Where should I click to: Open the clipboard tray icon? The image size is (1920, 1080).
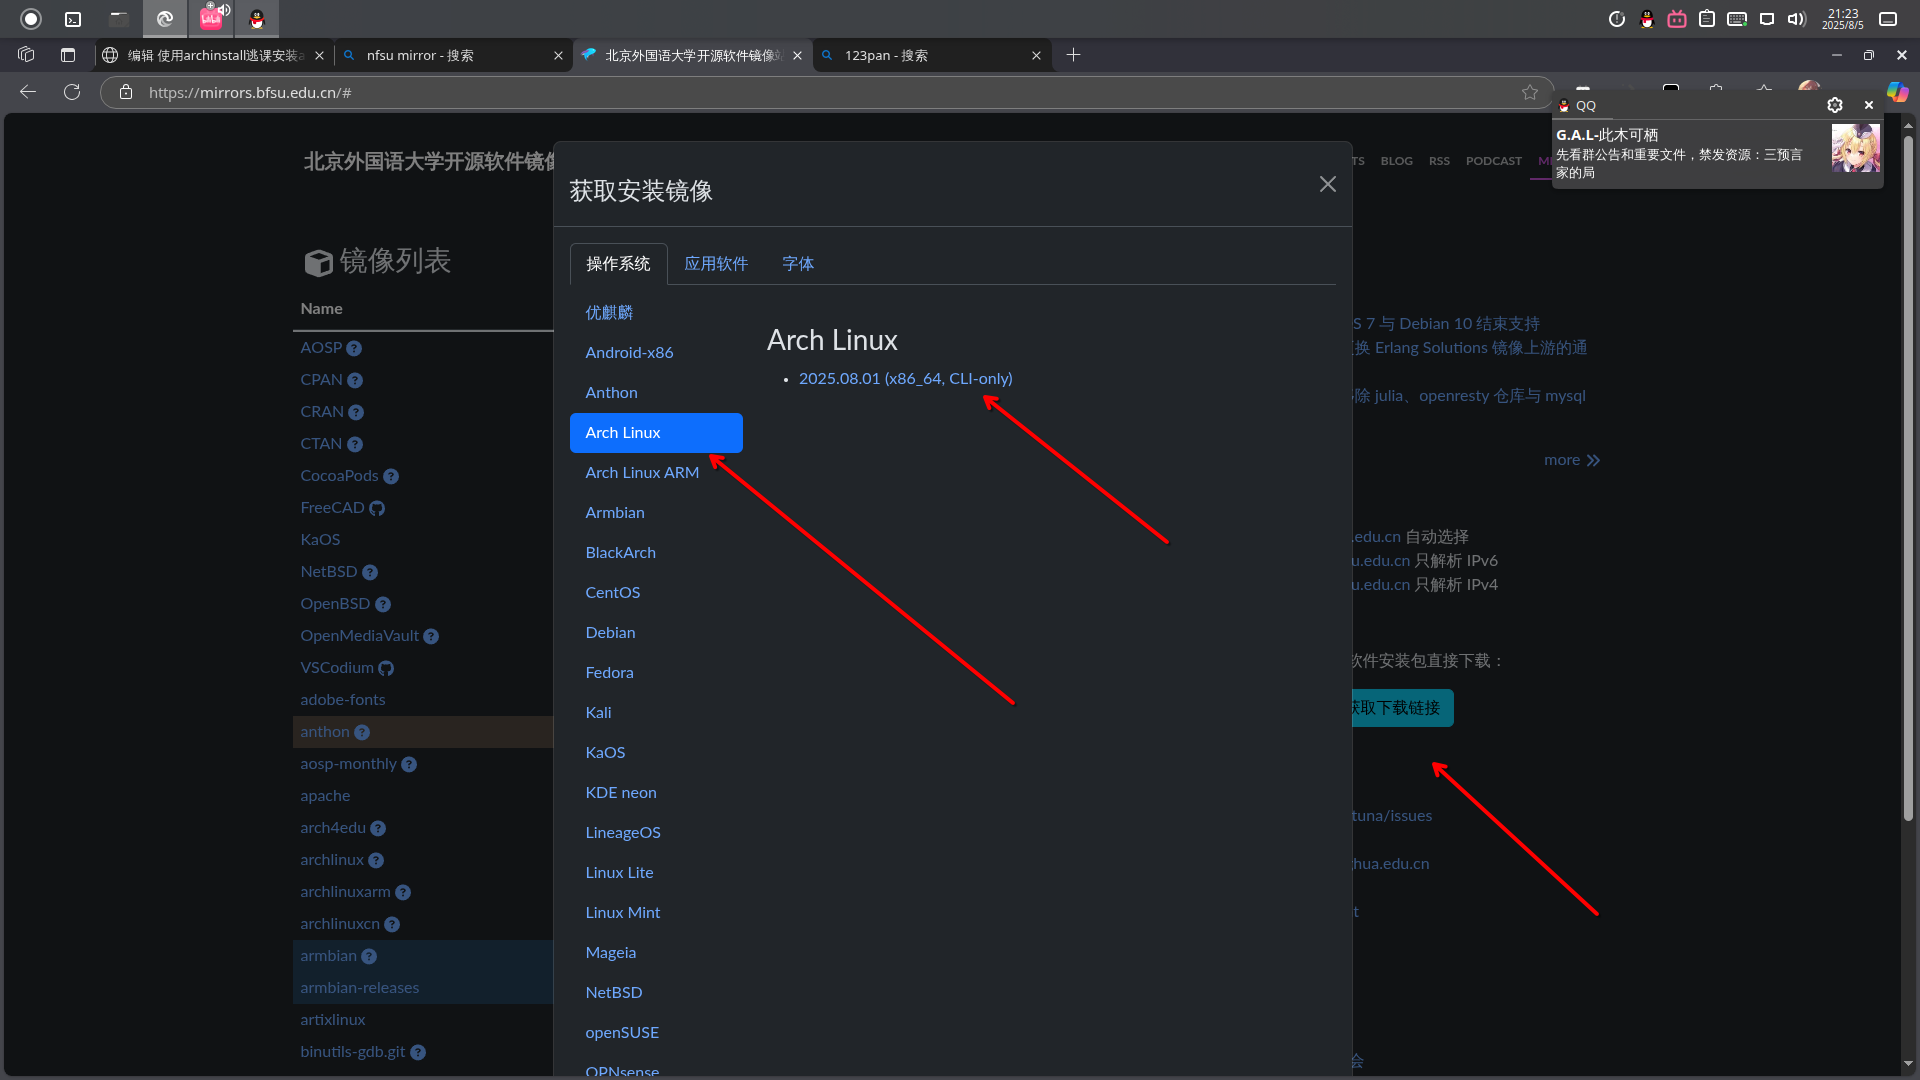1707,19
